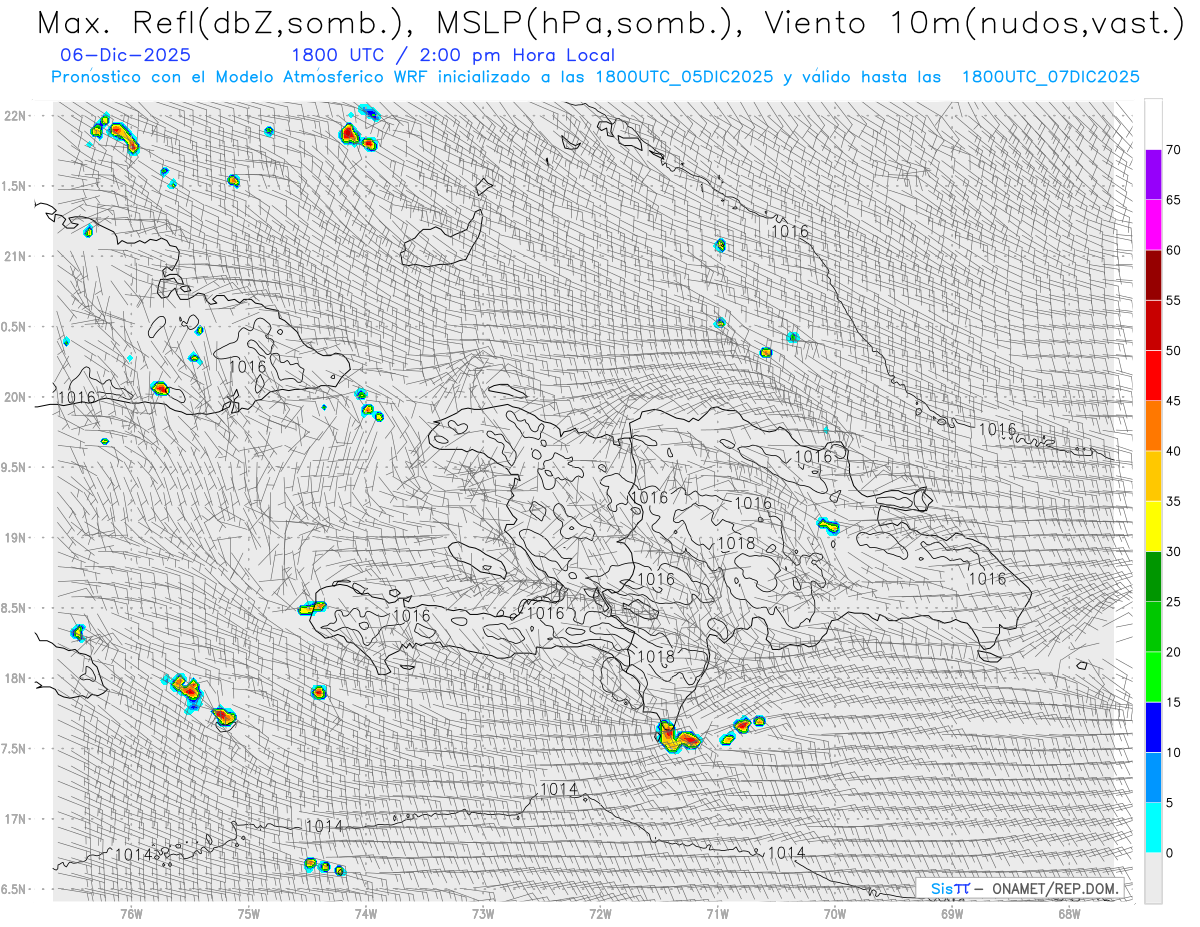Click the '8.5N' latitude tick label
The width and height of the screenshot is (1200, 927).
pos(15,608)
